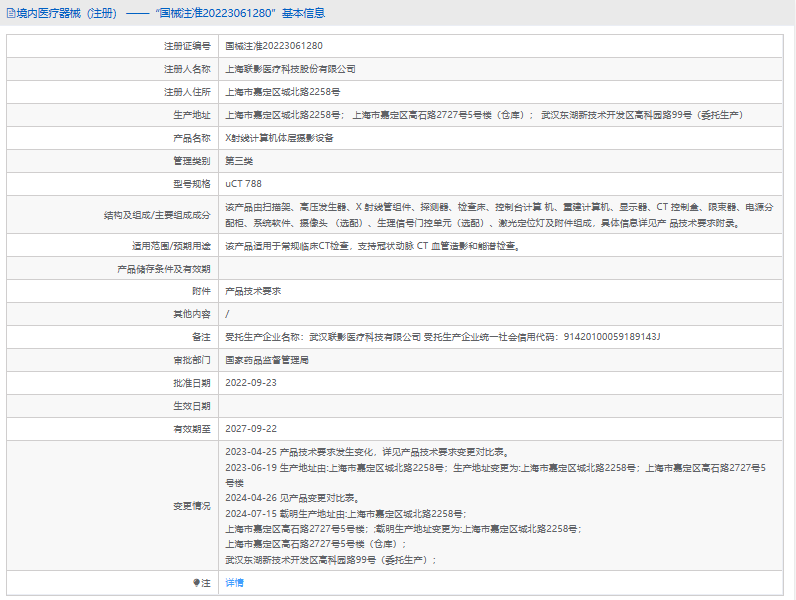Click the 结构及组成 description text
Image resolution: width=796 pixels, height=600 pixels.
[x=498, y=214]
